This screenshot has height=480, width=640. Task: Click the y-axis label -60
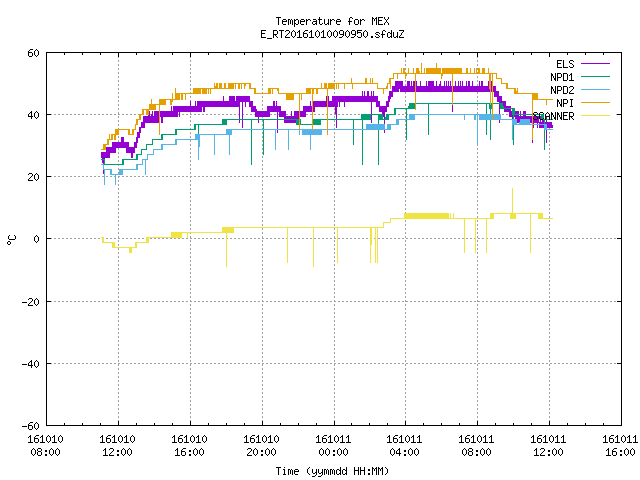(x=30, y=426)
